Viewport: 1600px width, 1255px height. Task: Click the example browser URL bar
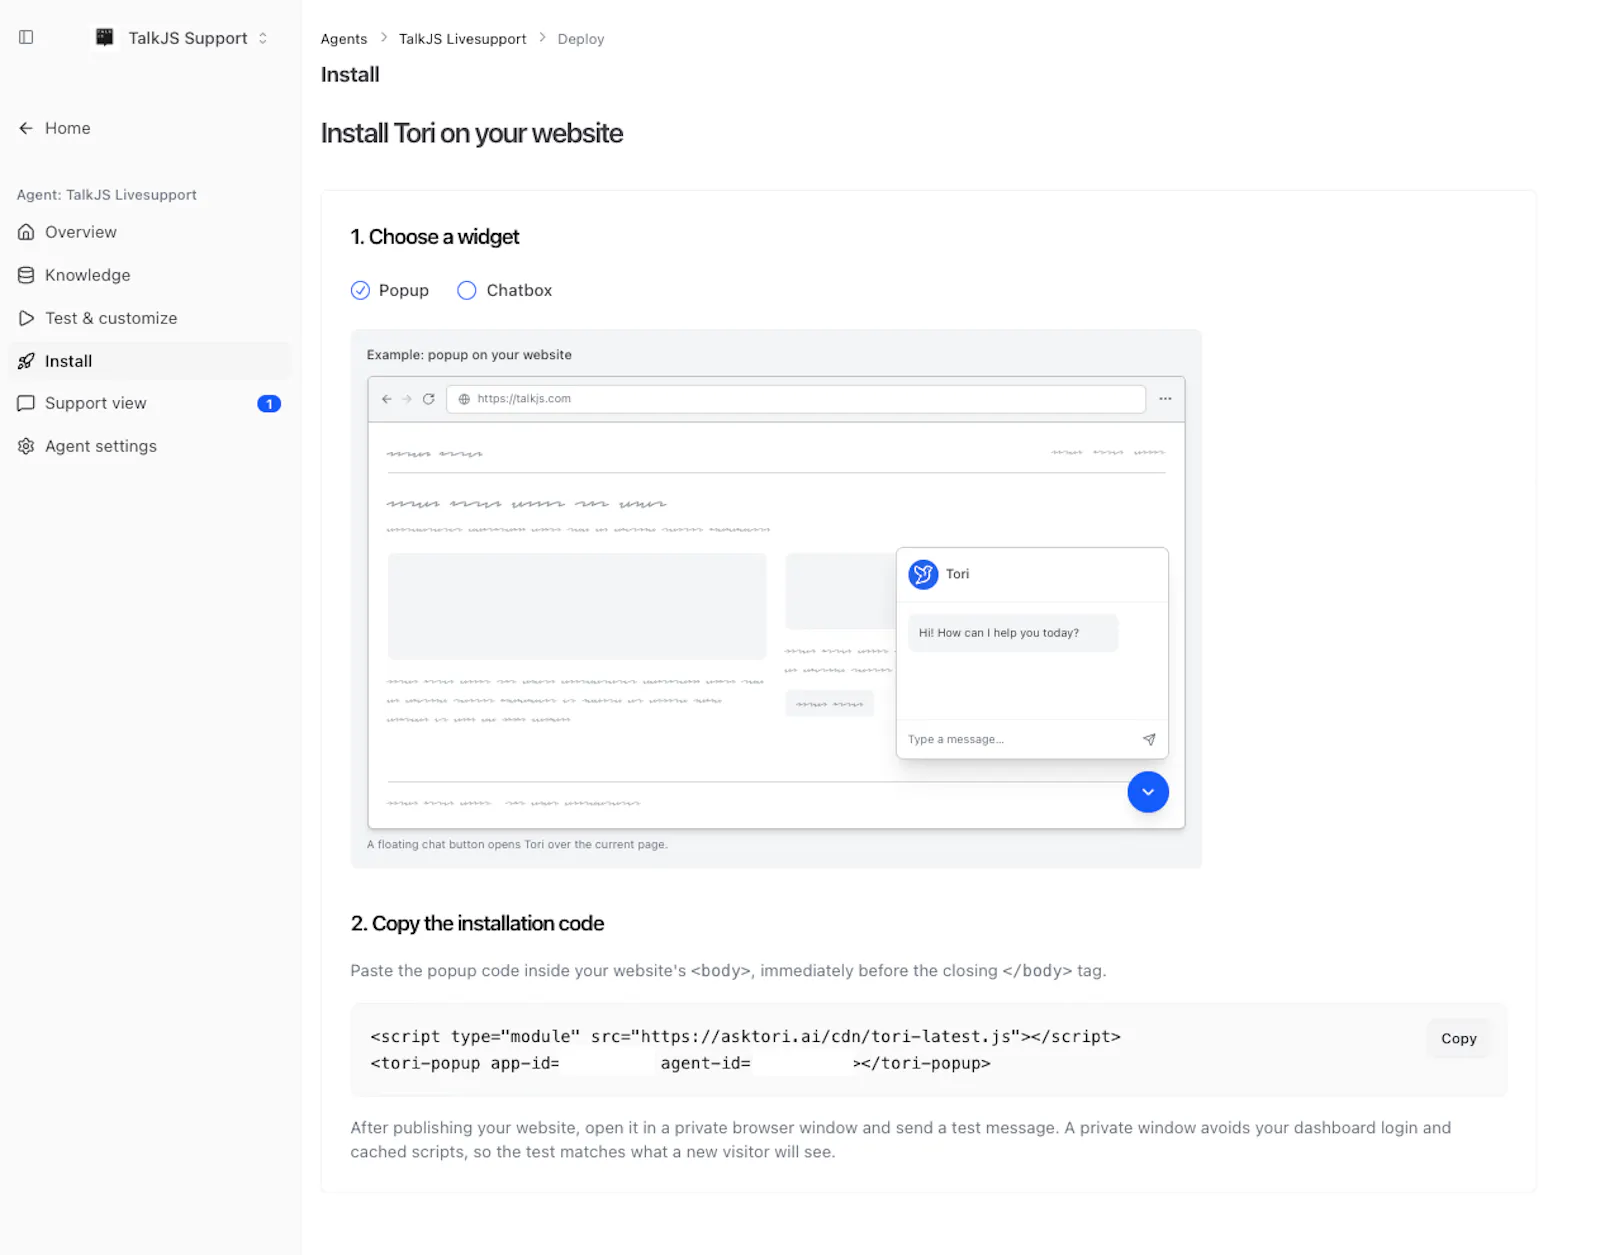[x=796, y=399]
